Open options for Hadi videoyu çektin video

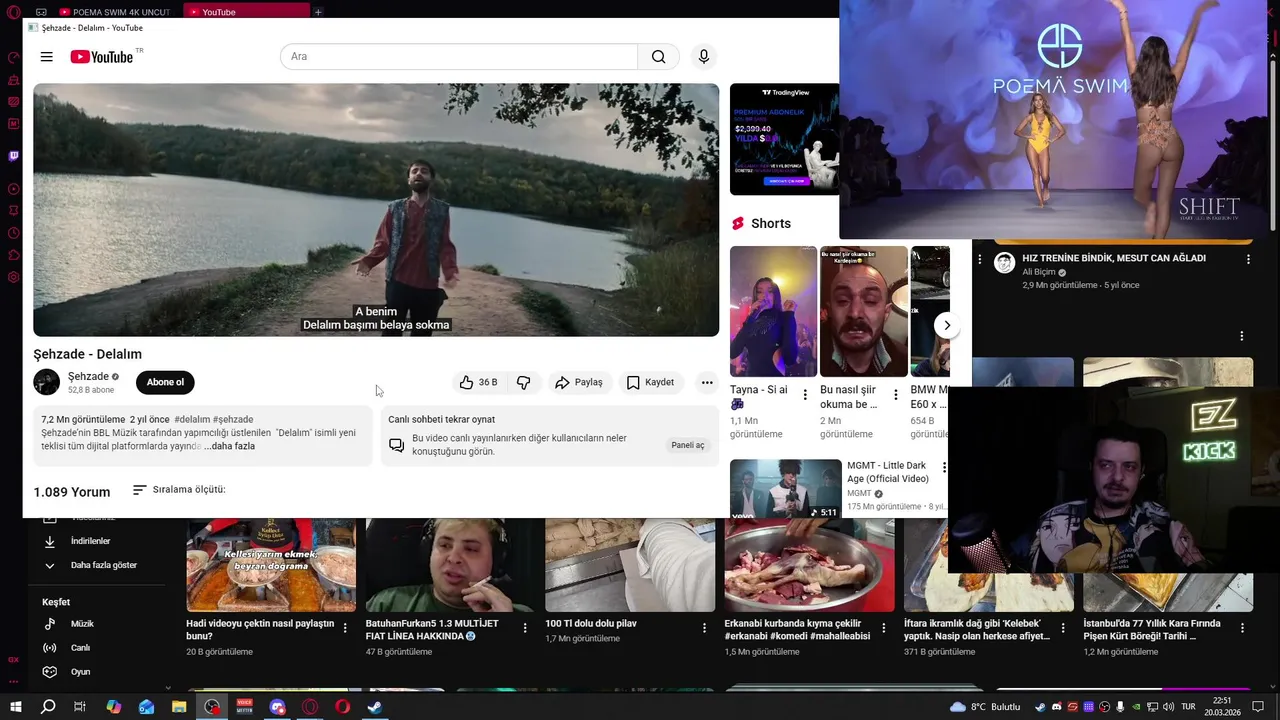pyautogui.click(x=345, y=628)
